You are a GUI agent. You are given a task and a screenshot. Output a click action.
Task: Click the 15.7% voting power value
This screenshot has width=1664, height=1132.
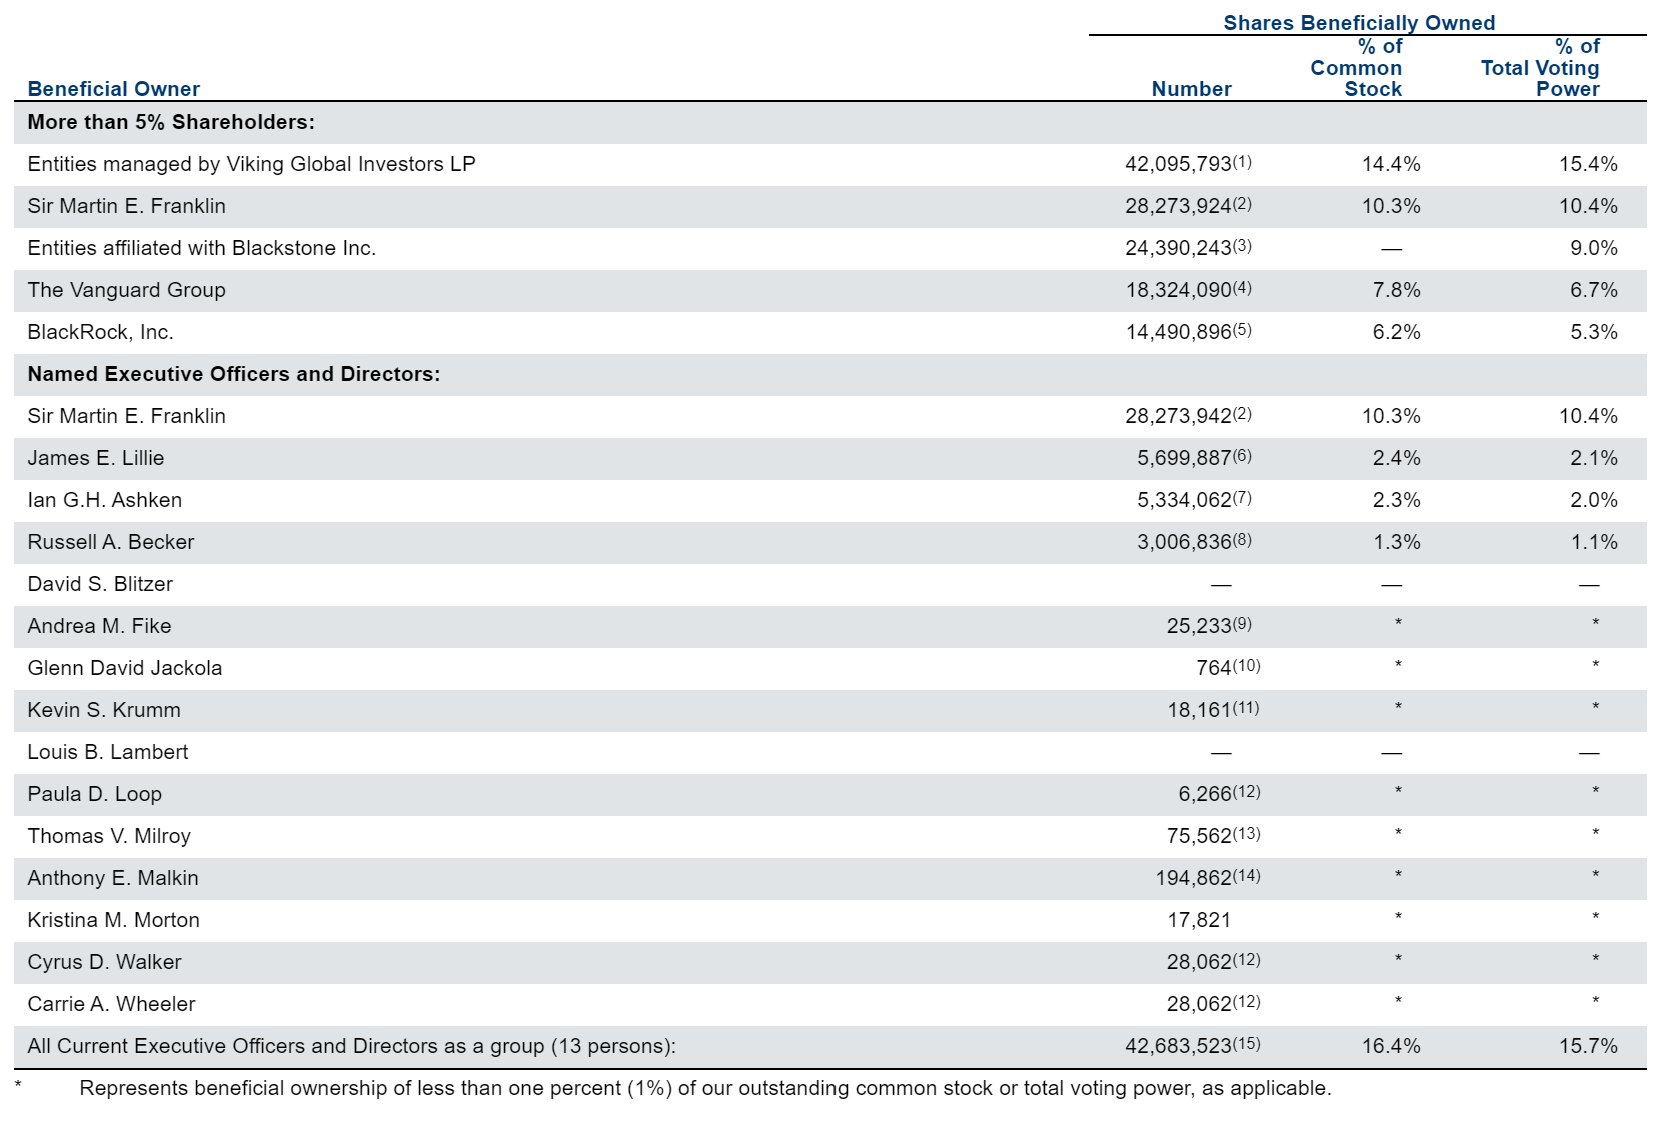coord(1588,1046)
